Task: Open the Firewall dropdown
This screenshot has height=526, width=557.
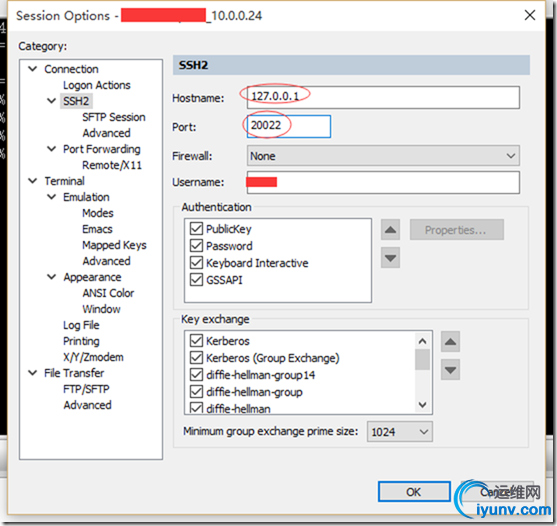Action: coord(383,156)
